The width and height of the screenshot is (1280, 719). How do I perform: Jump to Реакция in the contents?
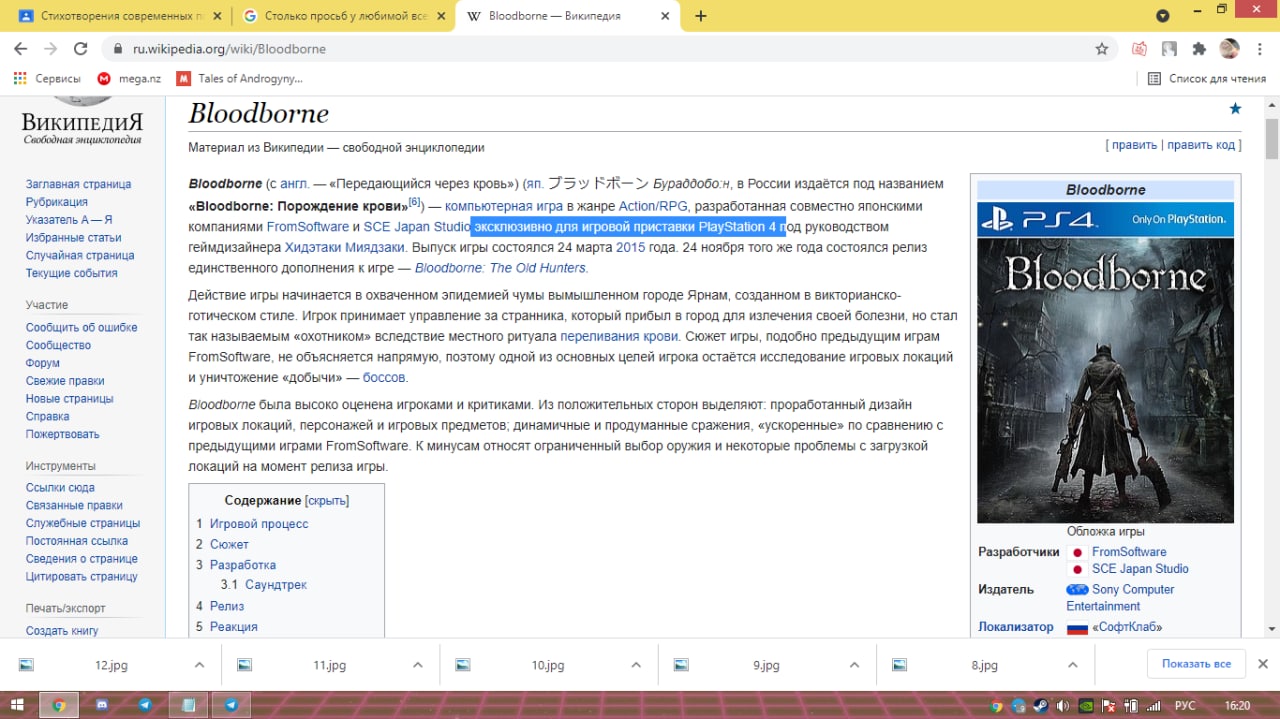coord(234,627)
